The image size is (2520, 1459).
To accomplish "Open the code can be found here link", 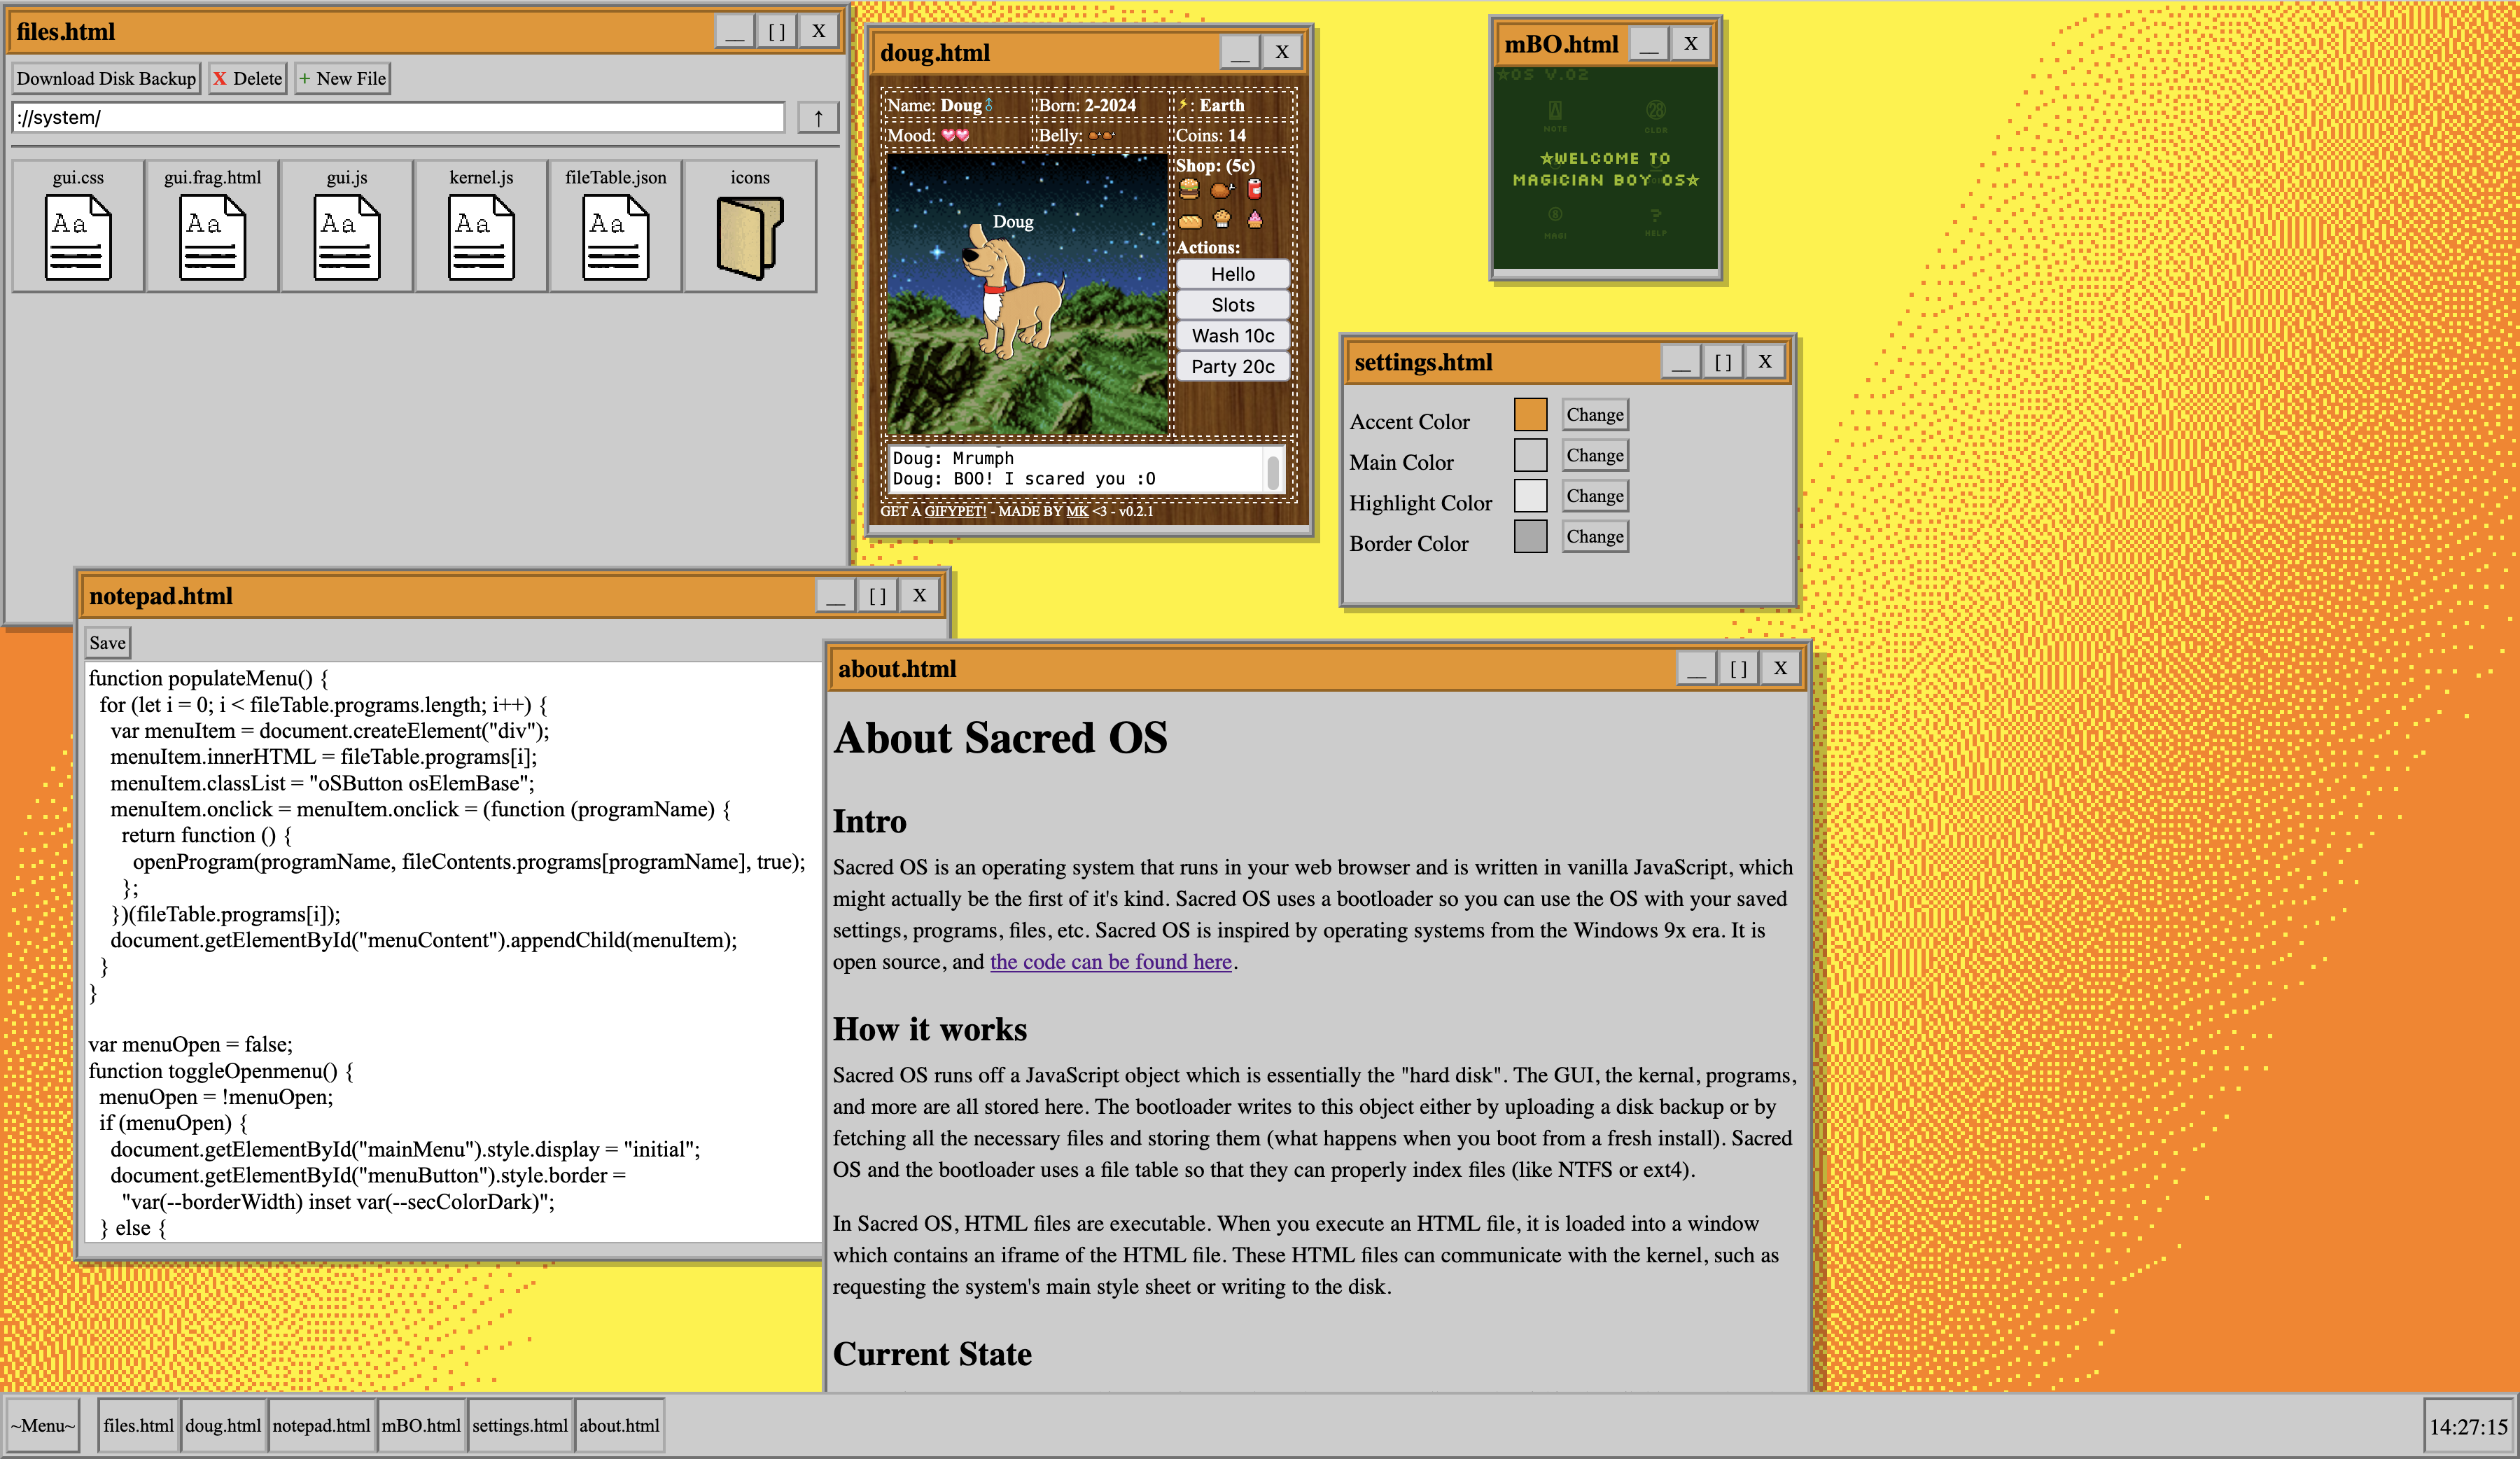I will coord(1110,962).
